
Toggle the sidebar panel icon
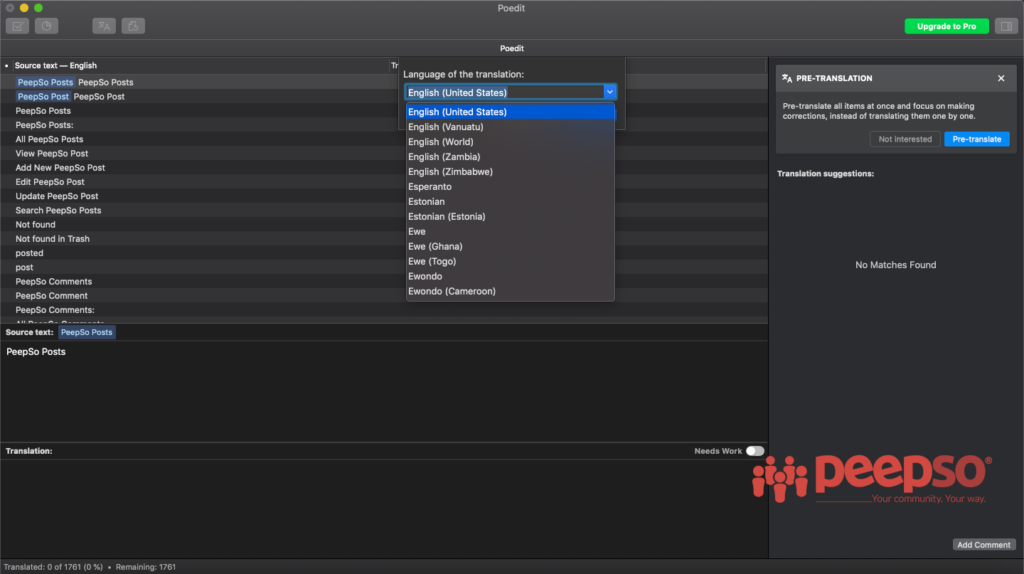click(x=1005, y=26)
